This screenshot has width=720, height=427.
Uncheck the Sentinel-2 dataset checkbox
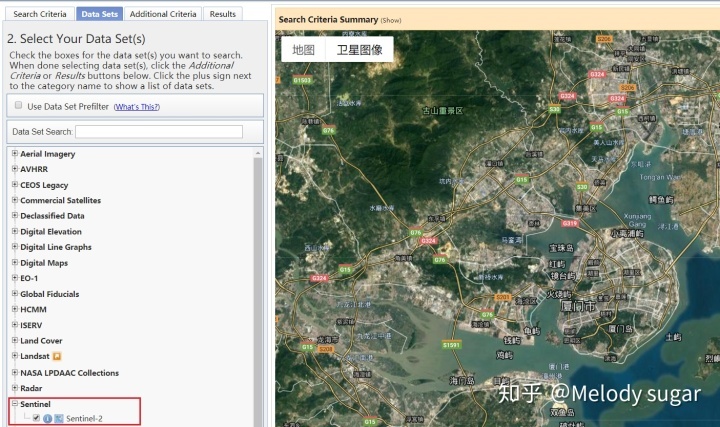click(36, 418)
